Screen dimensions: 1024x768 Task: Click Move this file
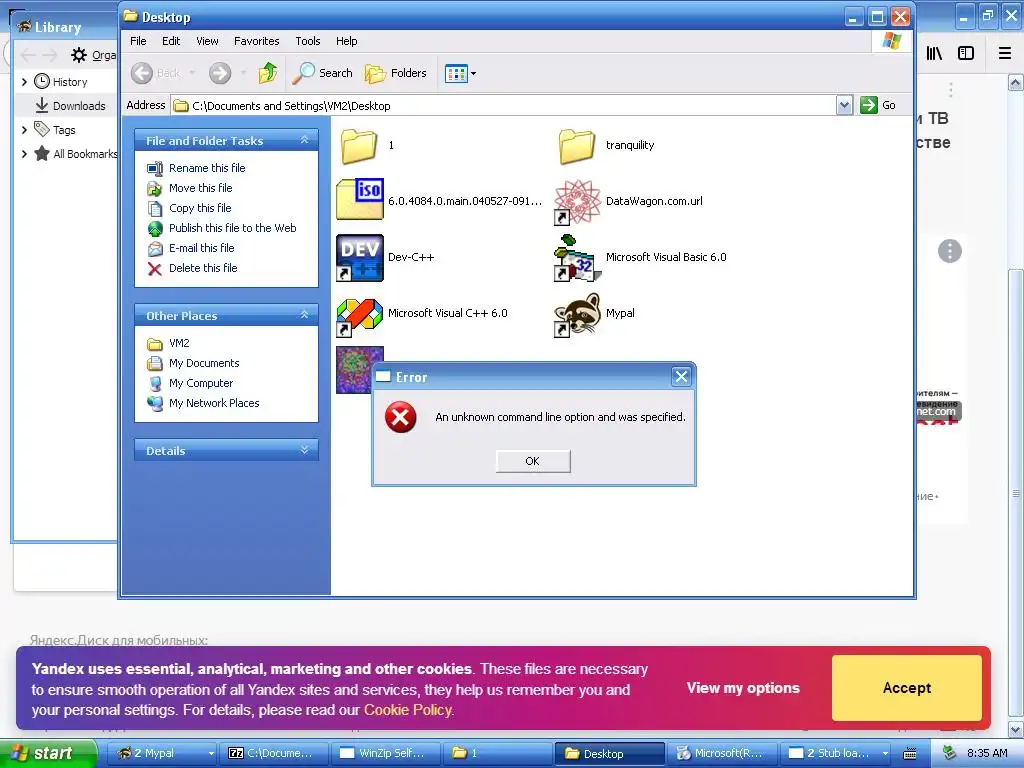200,188
